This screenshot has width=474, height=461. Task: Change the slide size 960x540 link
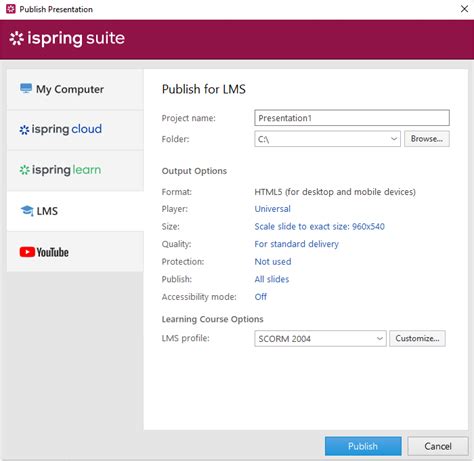[319, 227]
